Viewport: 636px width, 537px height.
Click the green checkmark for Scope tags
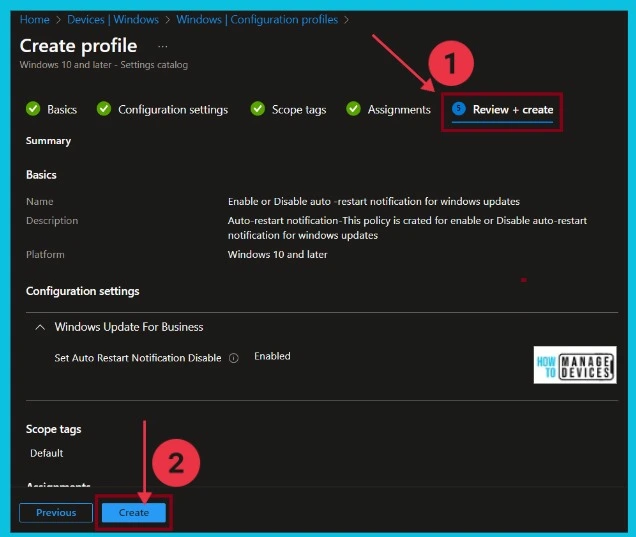click(258, 109)
